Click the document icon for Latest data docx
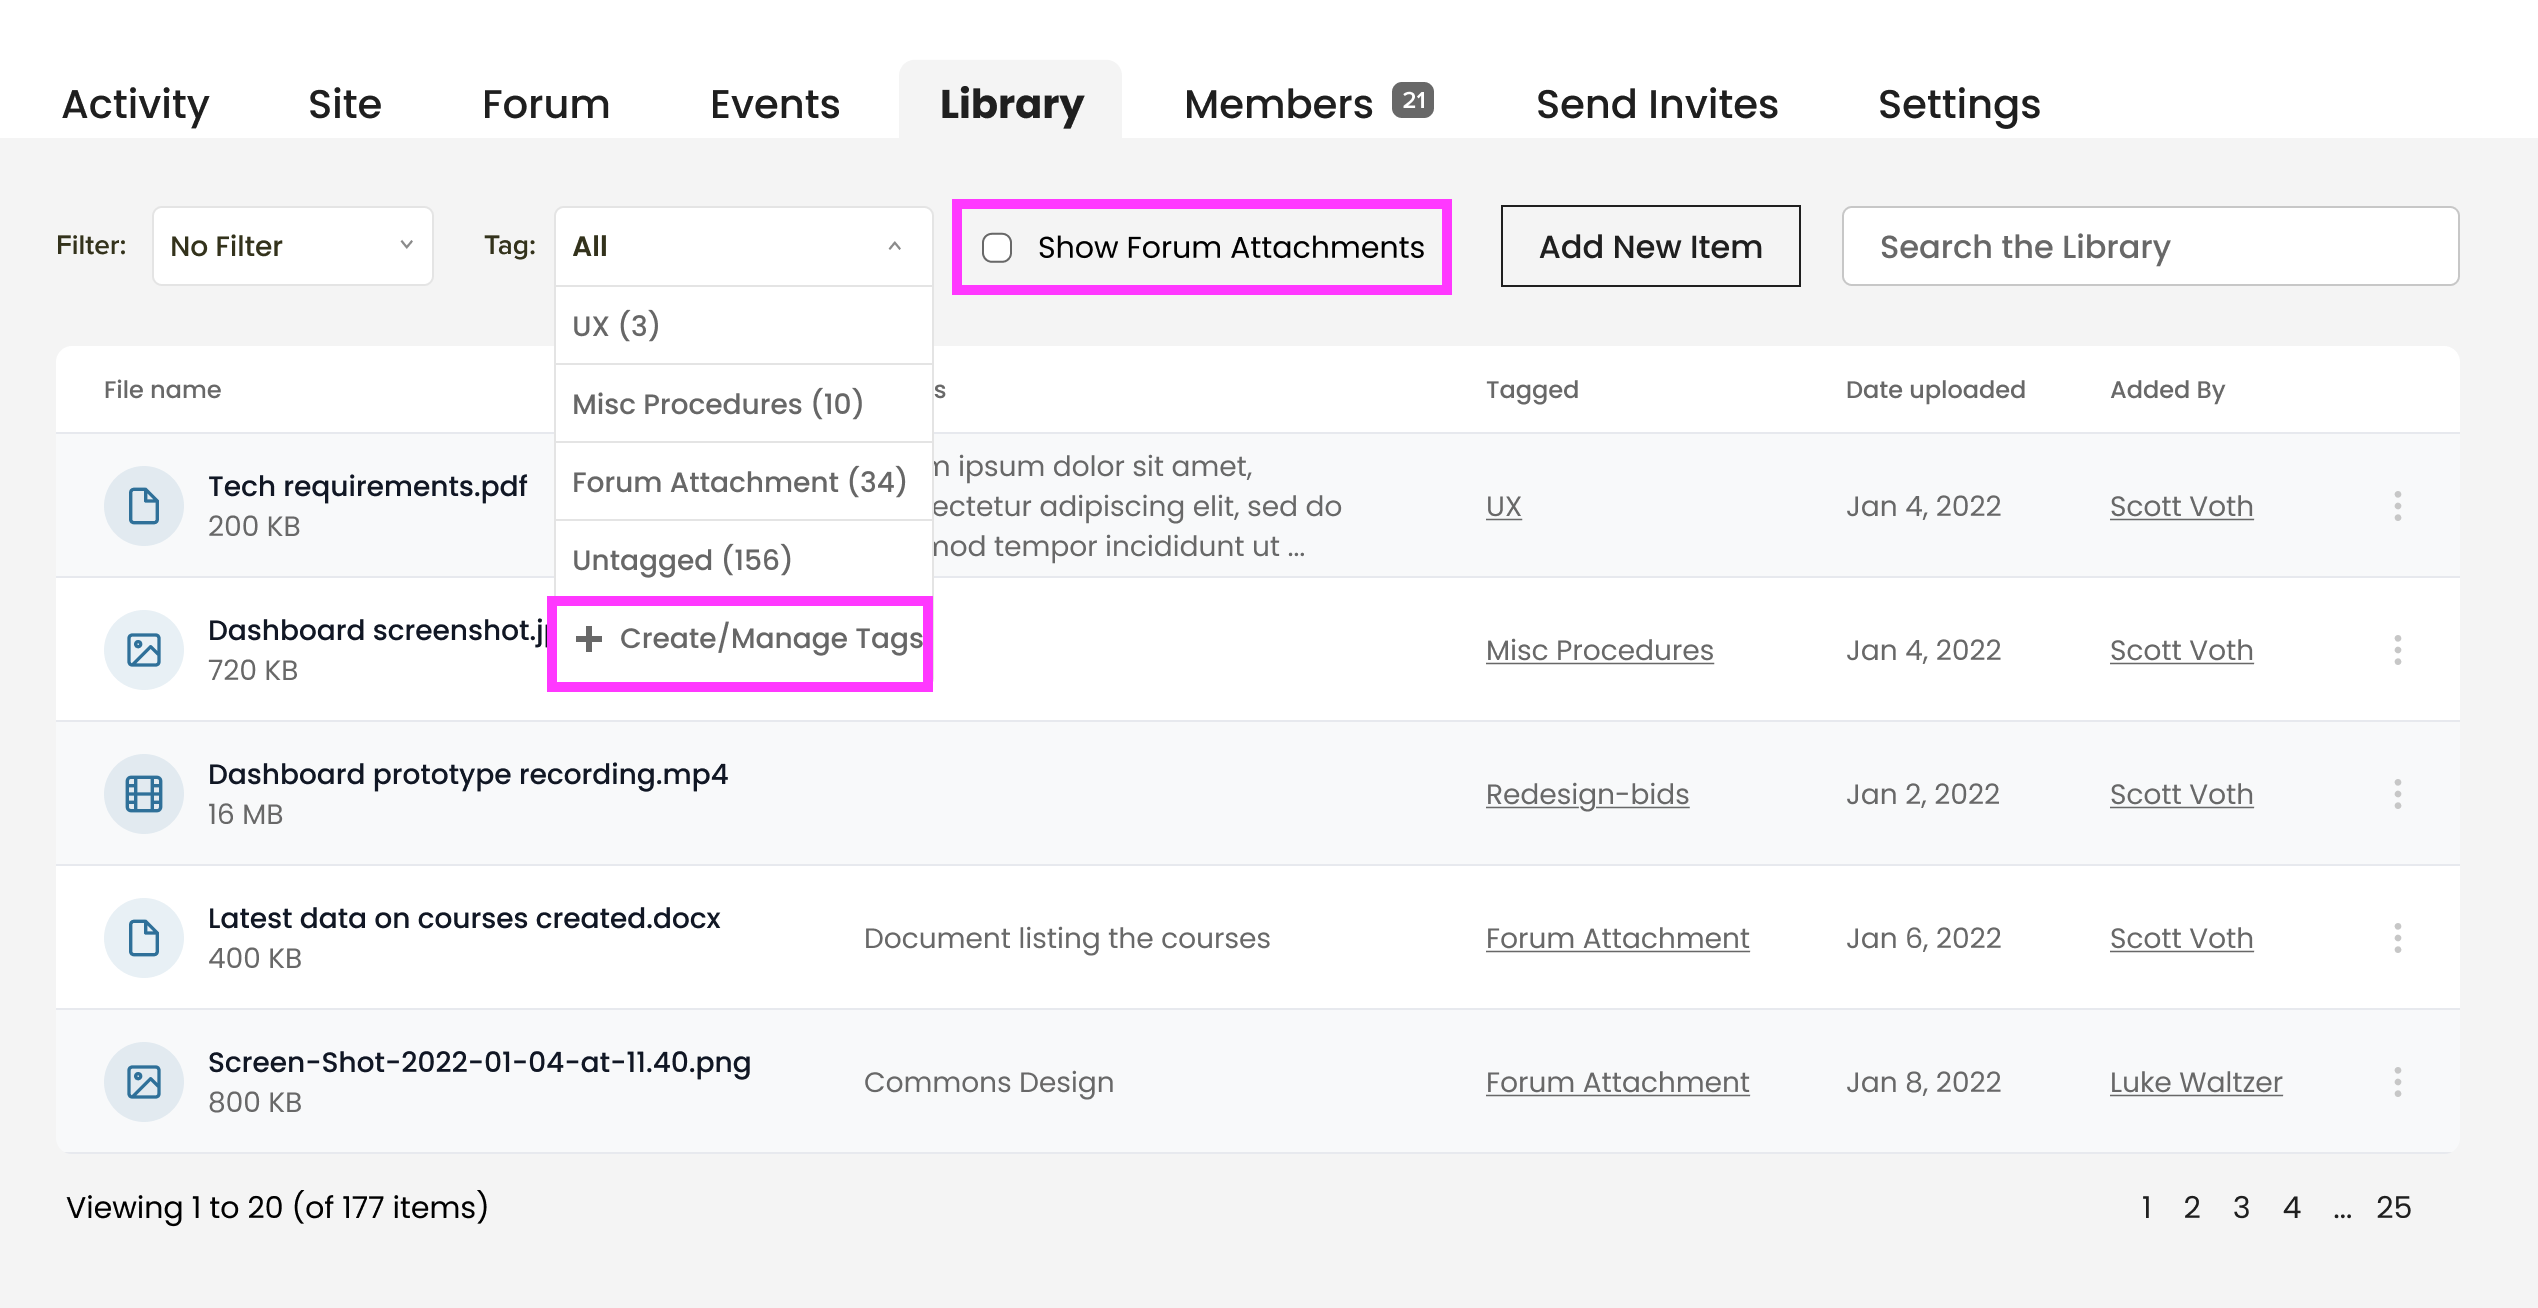The image size is (2538, 1308). click(x=144, y=938)
